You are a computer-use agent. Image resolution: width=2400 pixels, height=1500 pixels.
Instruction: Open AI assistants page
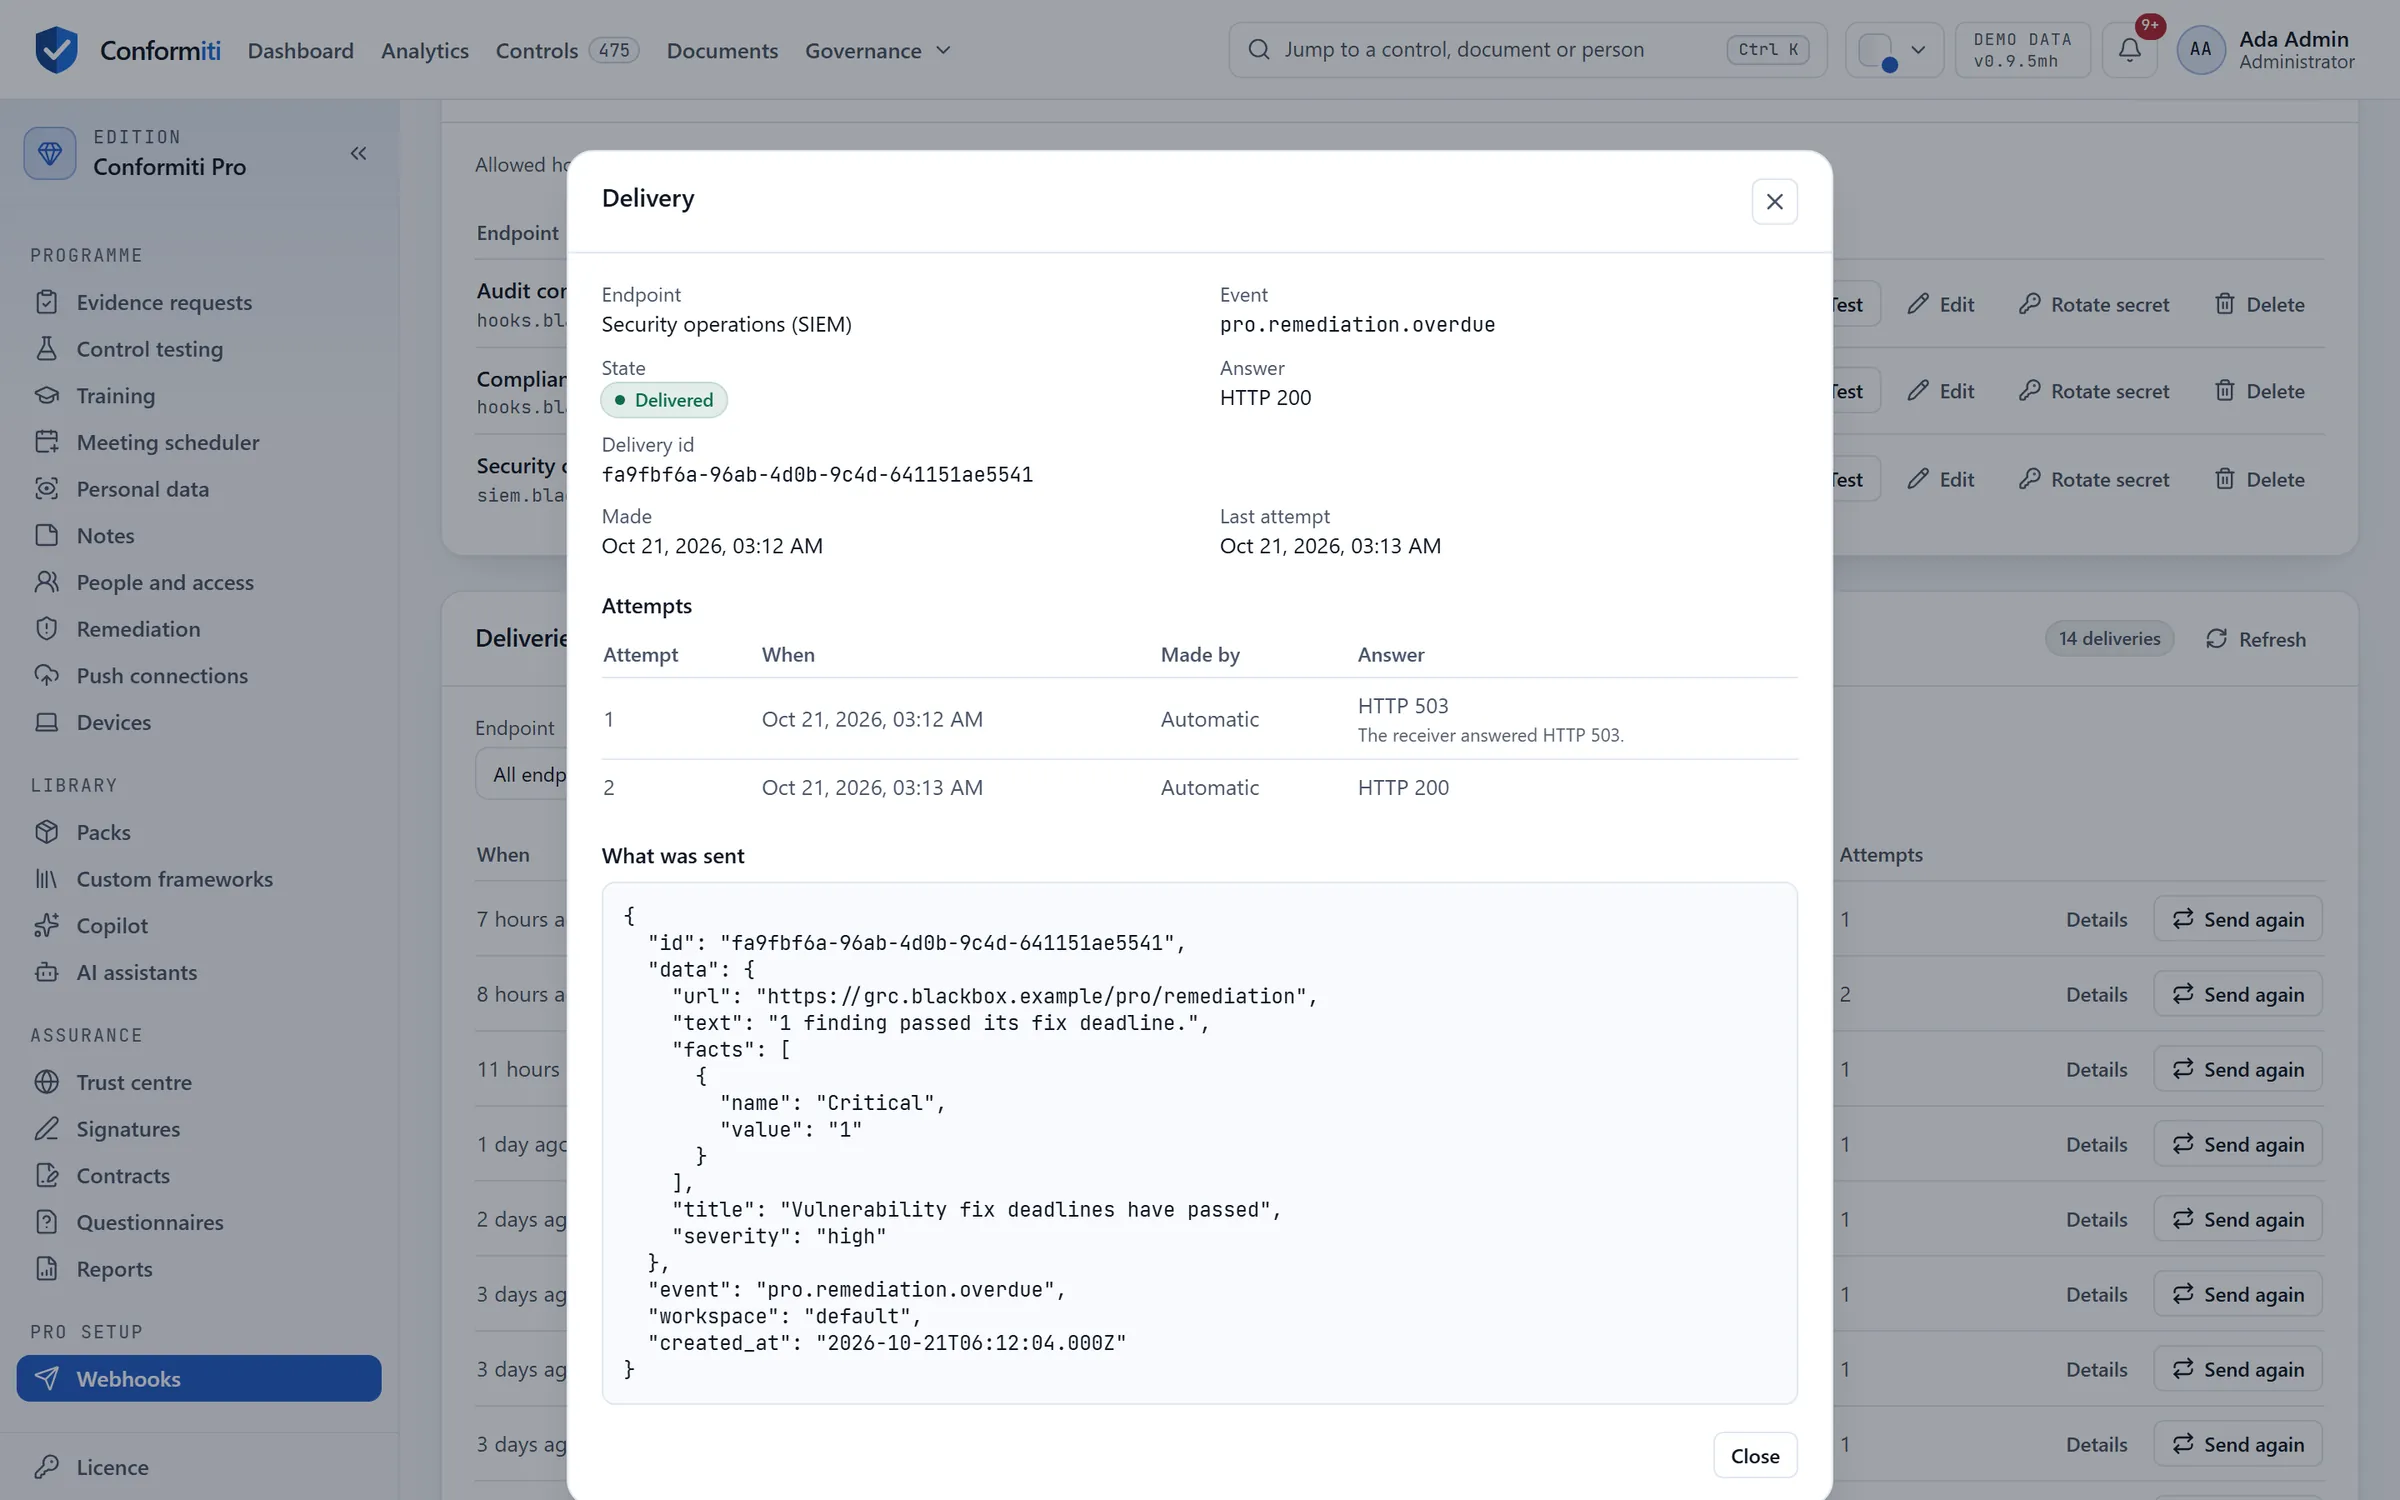199,972
